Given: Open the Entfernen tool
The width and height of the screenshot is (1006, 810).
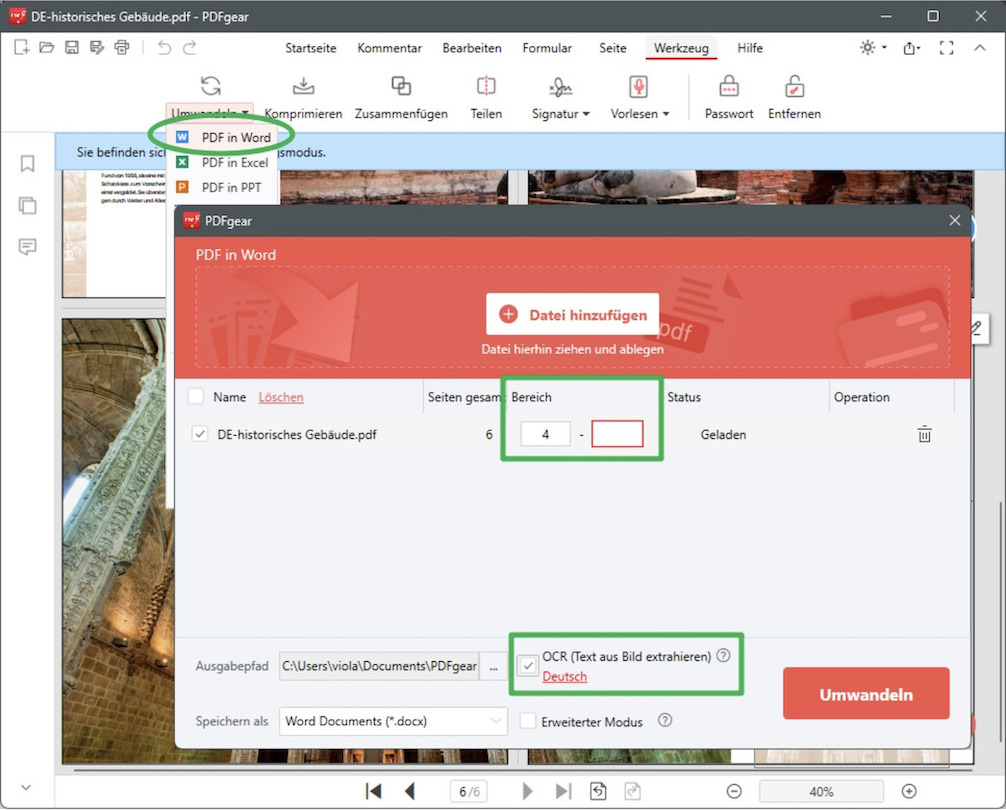Looking at the screenshot, I should coord(793,97).
